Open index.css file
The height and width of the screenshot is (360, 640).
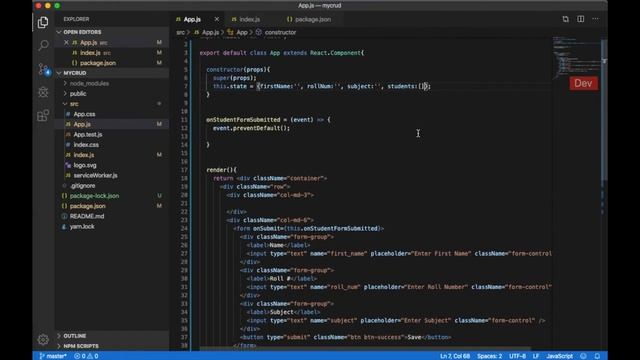[86, 144]
